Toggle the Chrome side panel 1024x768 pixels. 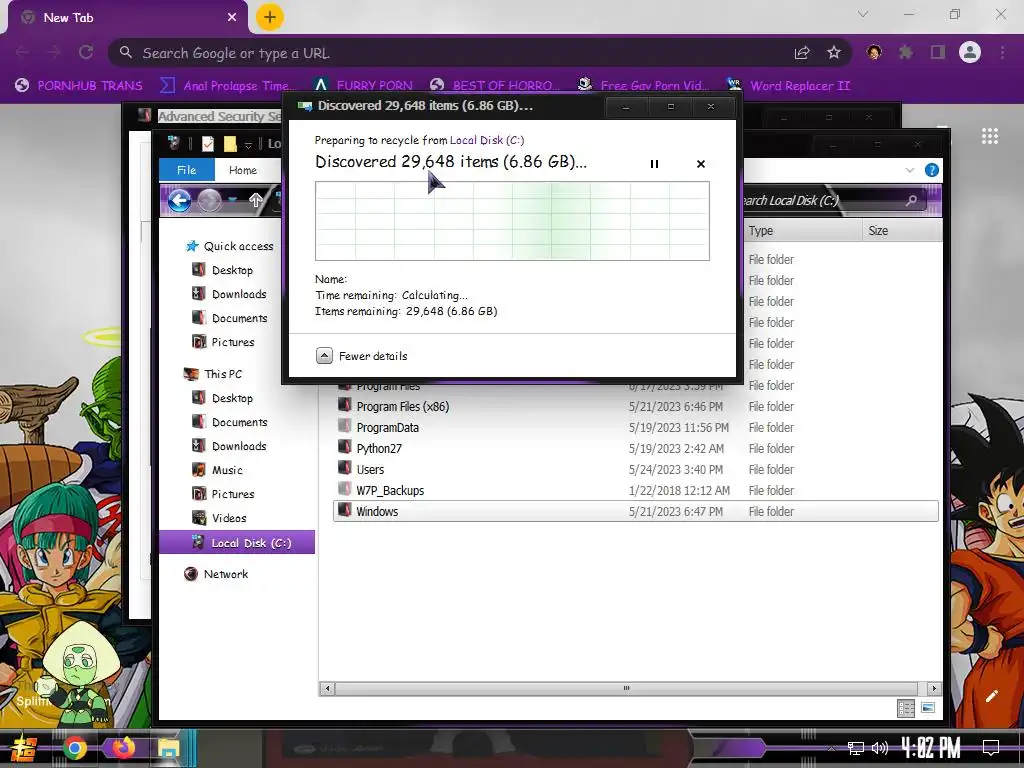click(938, 52)
